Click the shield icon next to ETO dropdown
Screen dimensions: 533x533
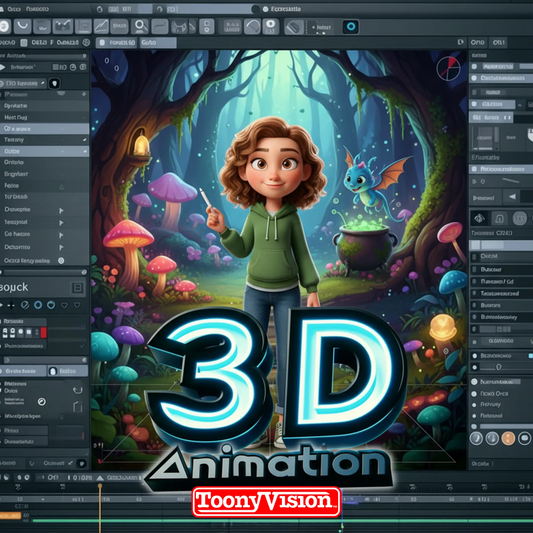[54, 83]
